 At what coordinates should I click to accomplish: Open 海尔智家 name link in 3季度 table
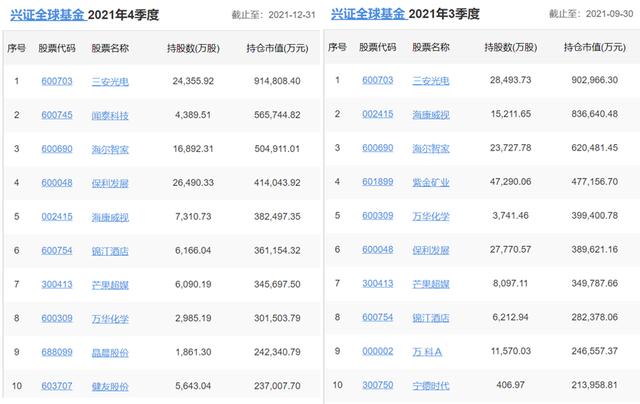click(431, 149)
